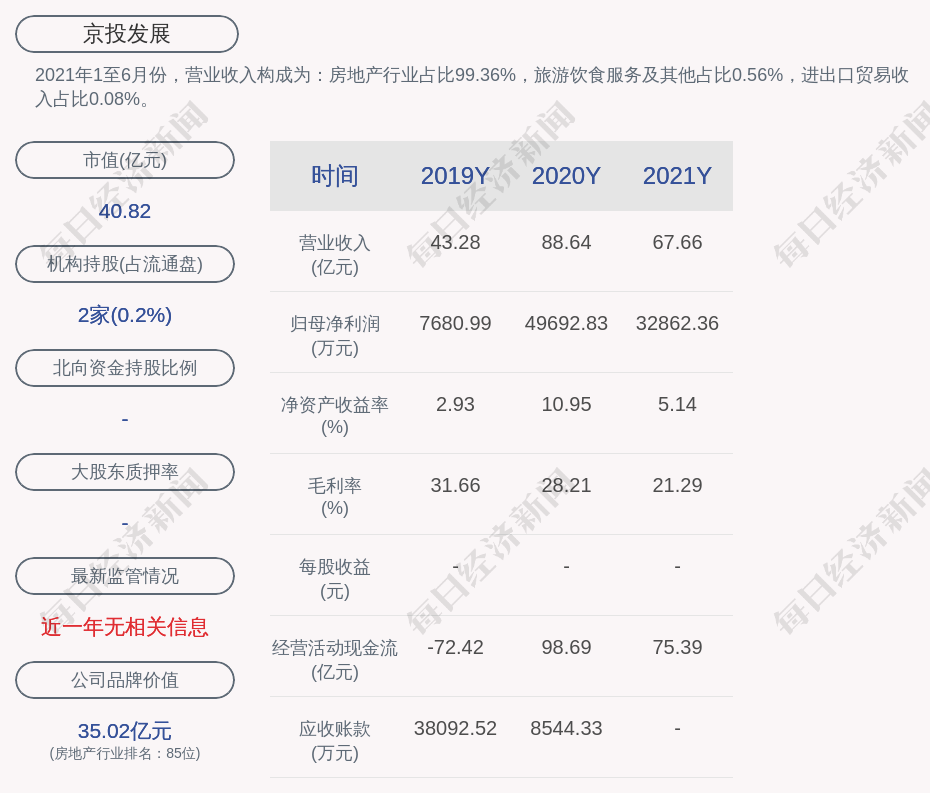Select net profit value 49692.83
Screen dimensions: 930x793
566,323
